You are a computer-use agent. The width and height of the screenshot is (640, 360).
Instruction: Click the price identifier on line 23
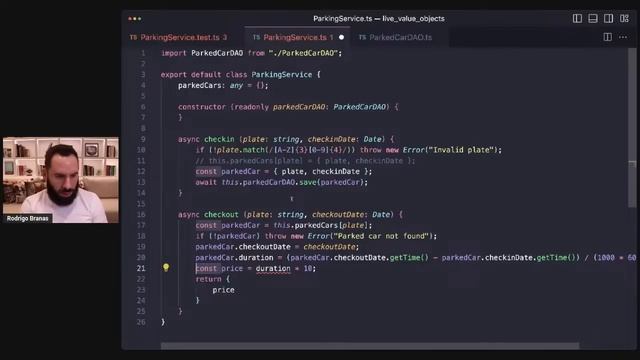(x=223, y=290)
